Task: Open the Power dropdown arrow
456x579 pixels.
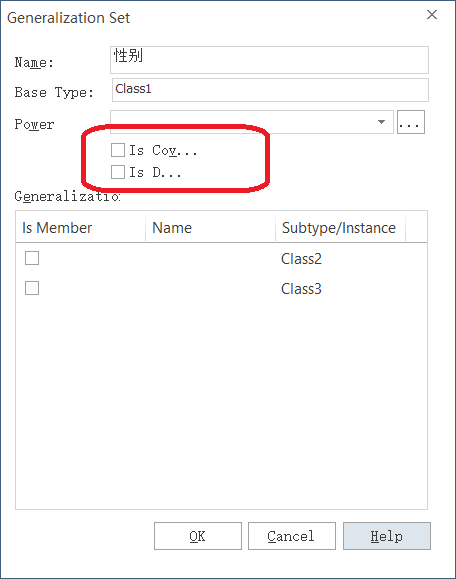Action: point(381,122)
